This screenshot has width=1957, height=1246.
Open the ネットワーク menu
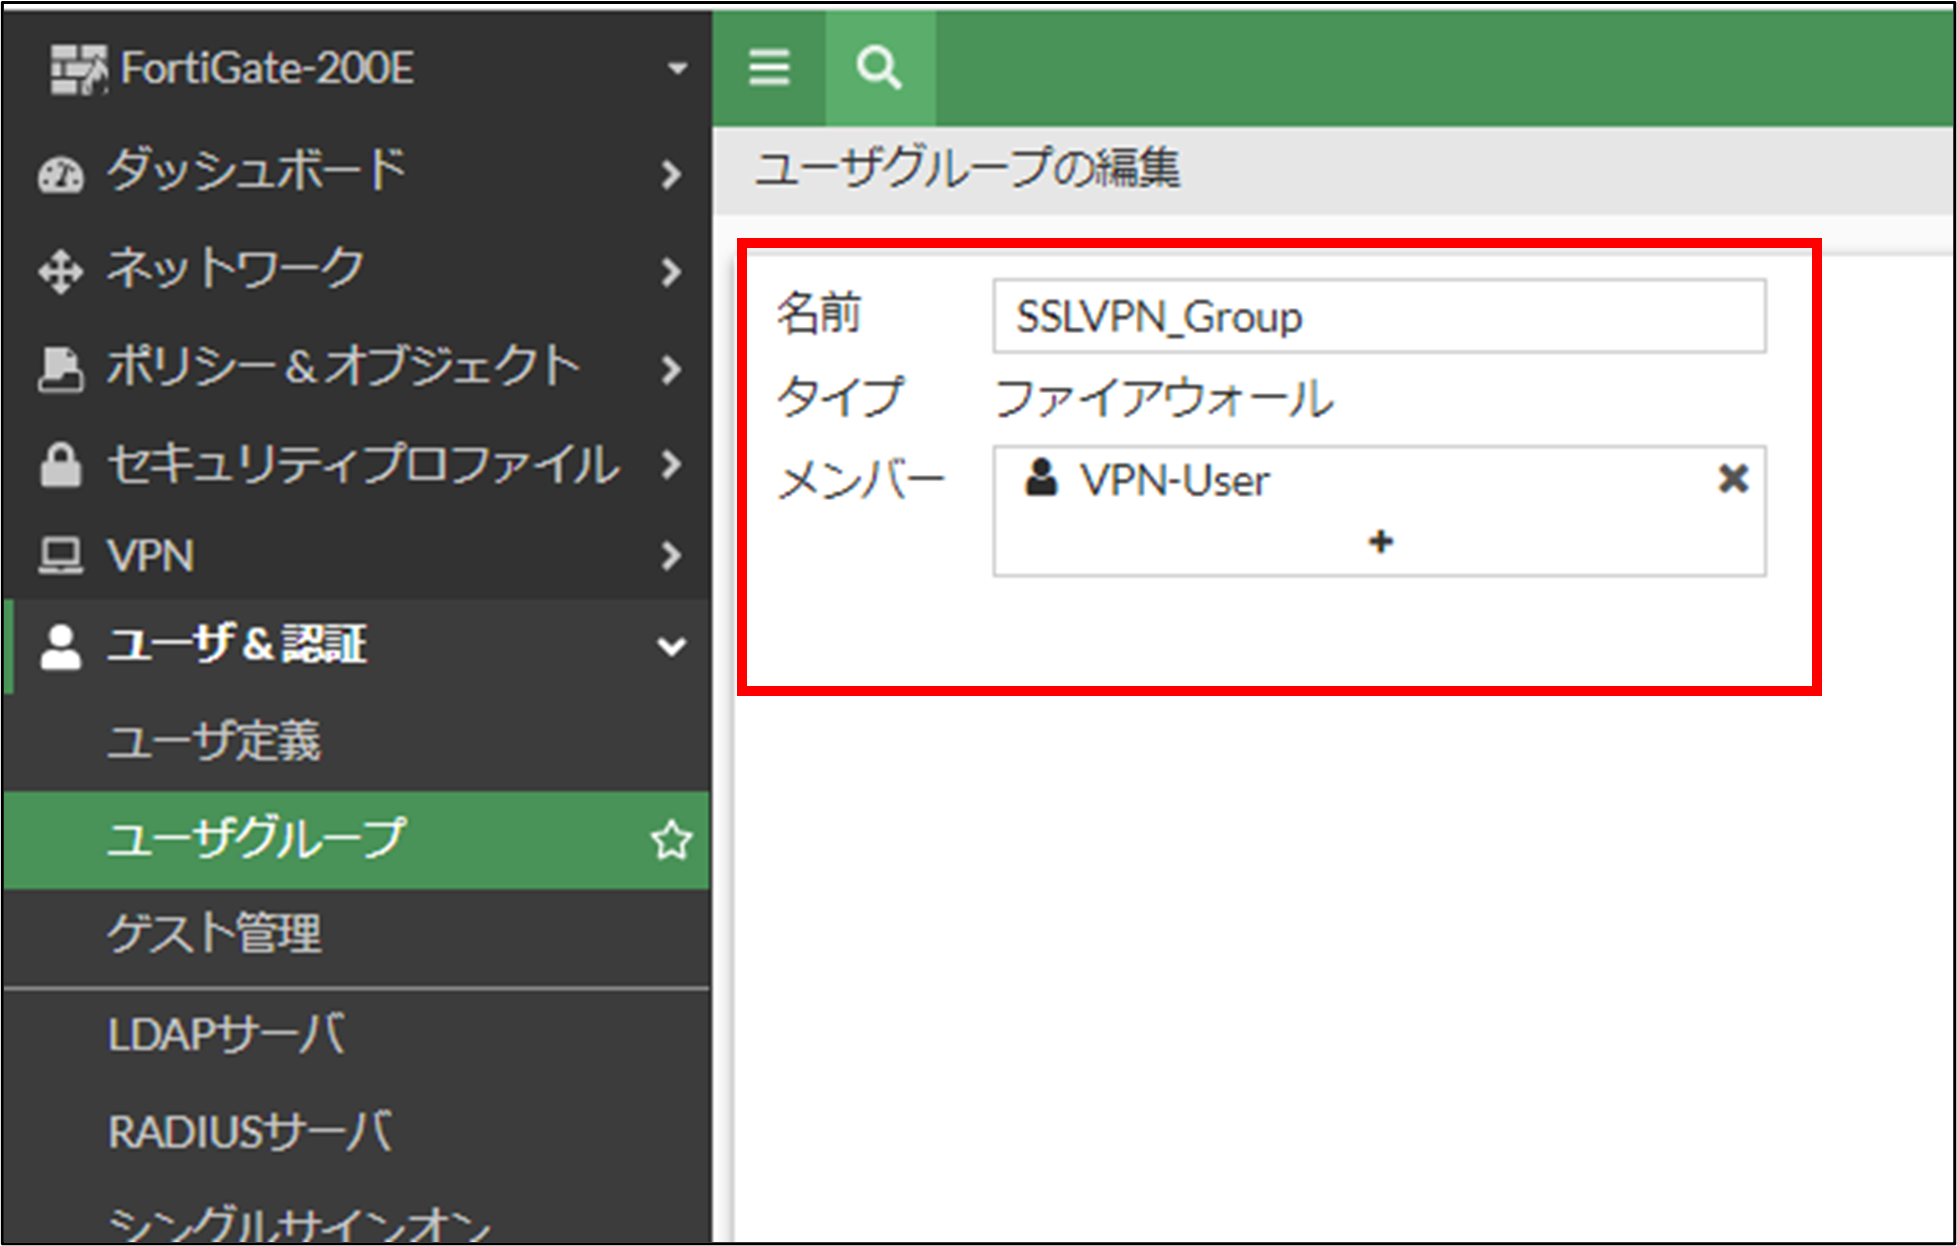tap(356, 271)
